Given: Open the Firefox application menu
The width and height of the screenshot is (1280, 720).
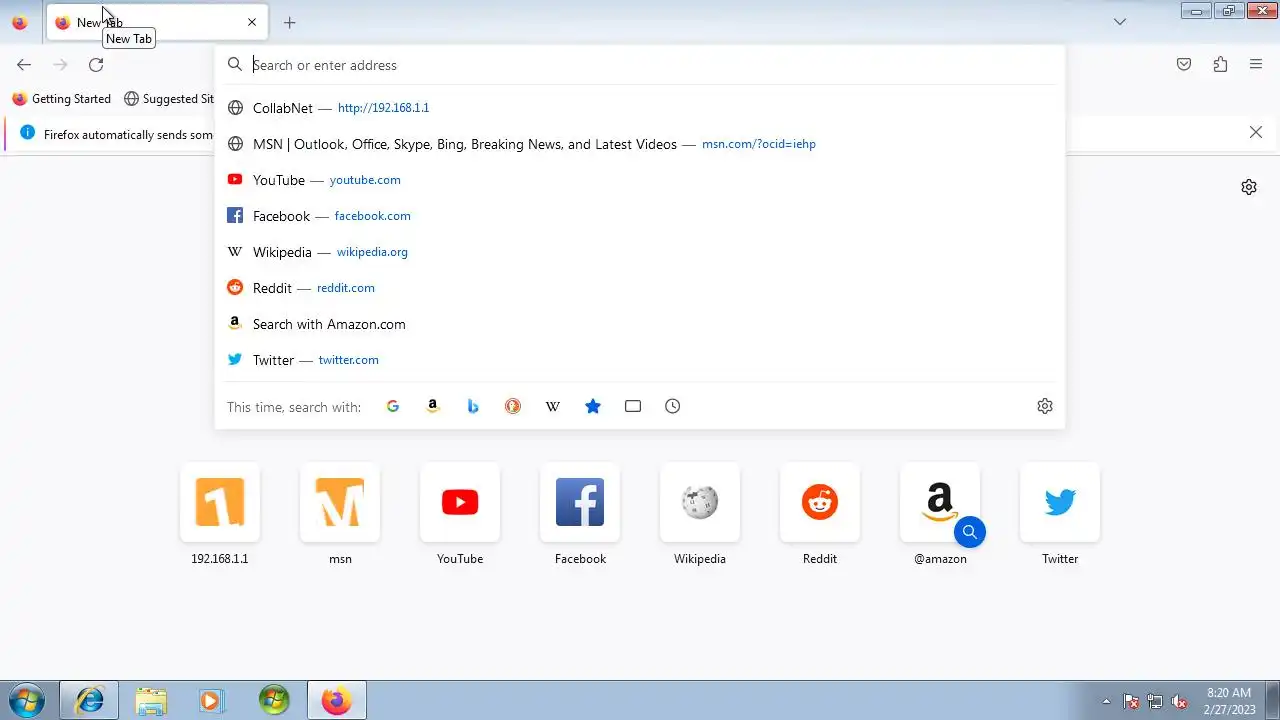Looking at the screenshot, I should [1256, 65].
